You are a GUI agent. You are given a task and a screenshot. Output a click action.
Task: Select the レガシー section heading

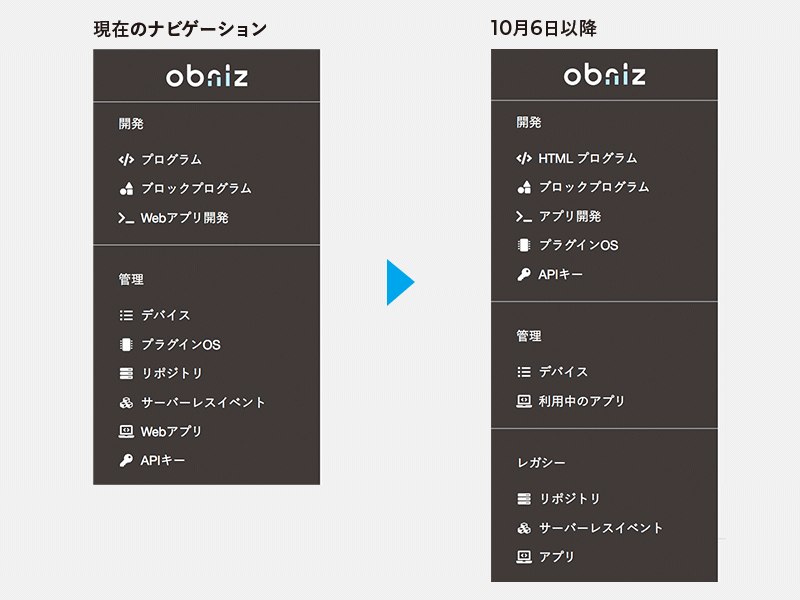[541, 463]
